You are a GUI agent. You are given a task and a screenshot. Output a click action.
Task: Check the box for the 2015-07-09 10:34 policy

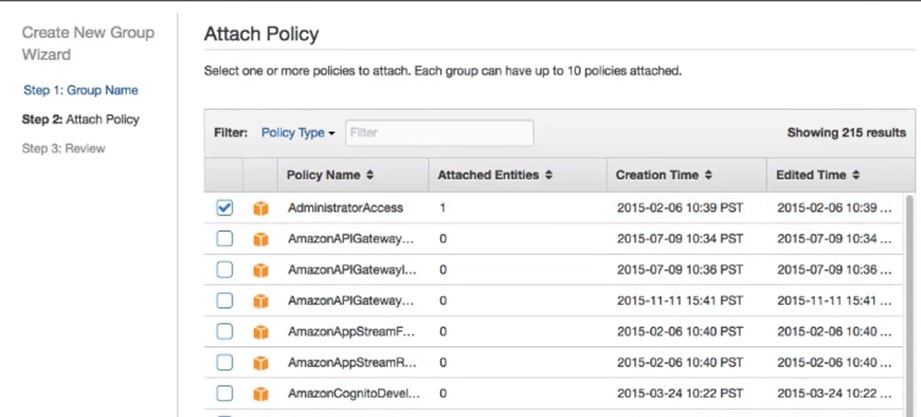[224, 238]
